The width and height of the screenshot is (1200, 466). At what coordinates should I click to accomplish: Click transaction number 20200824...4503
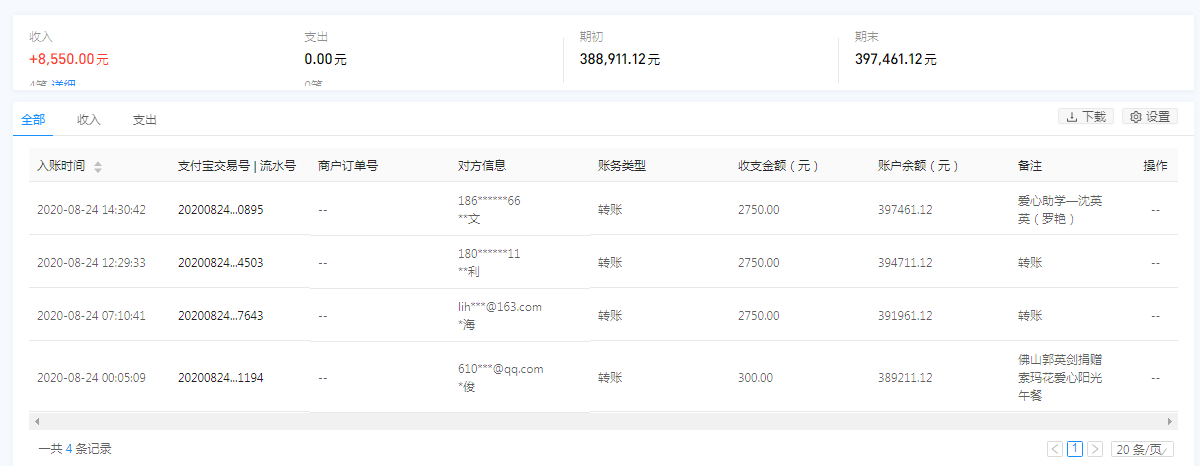[x=220, y=263]
